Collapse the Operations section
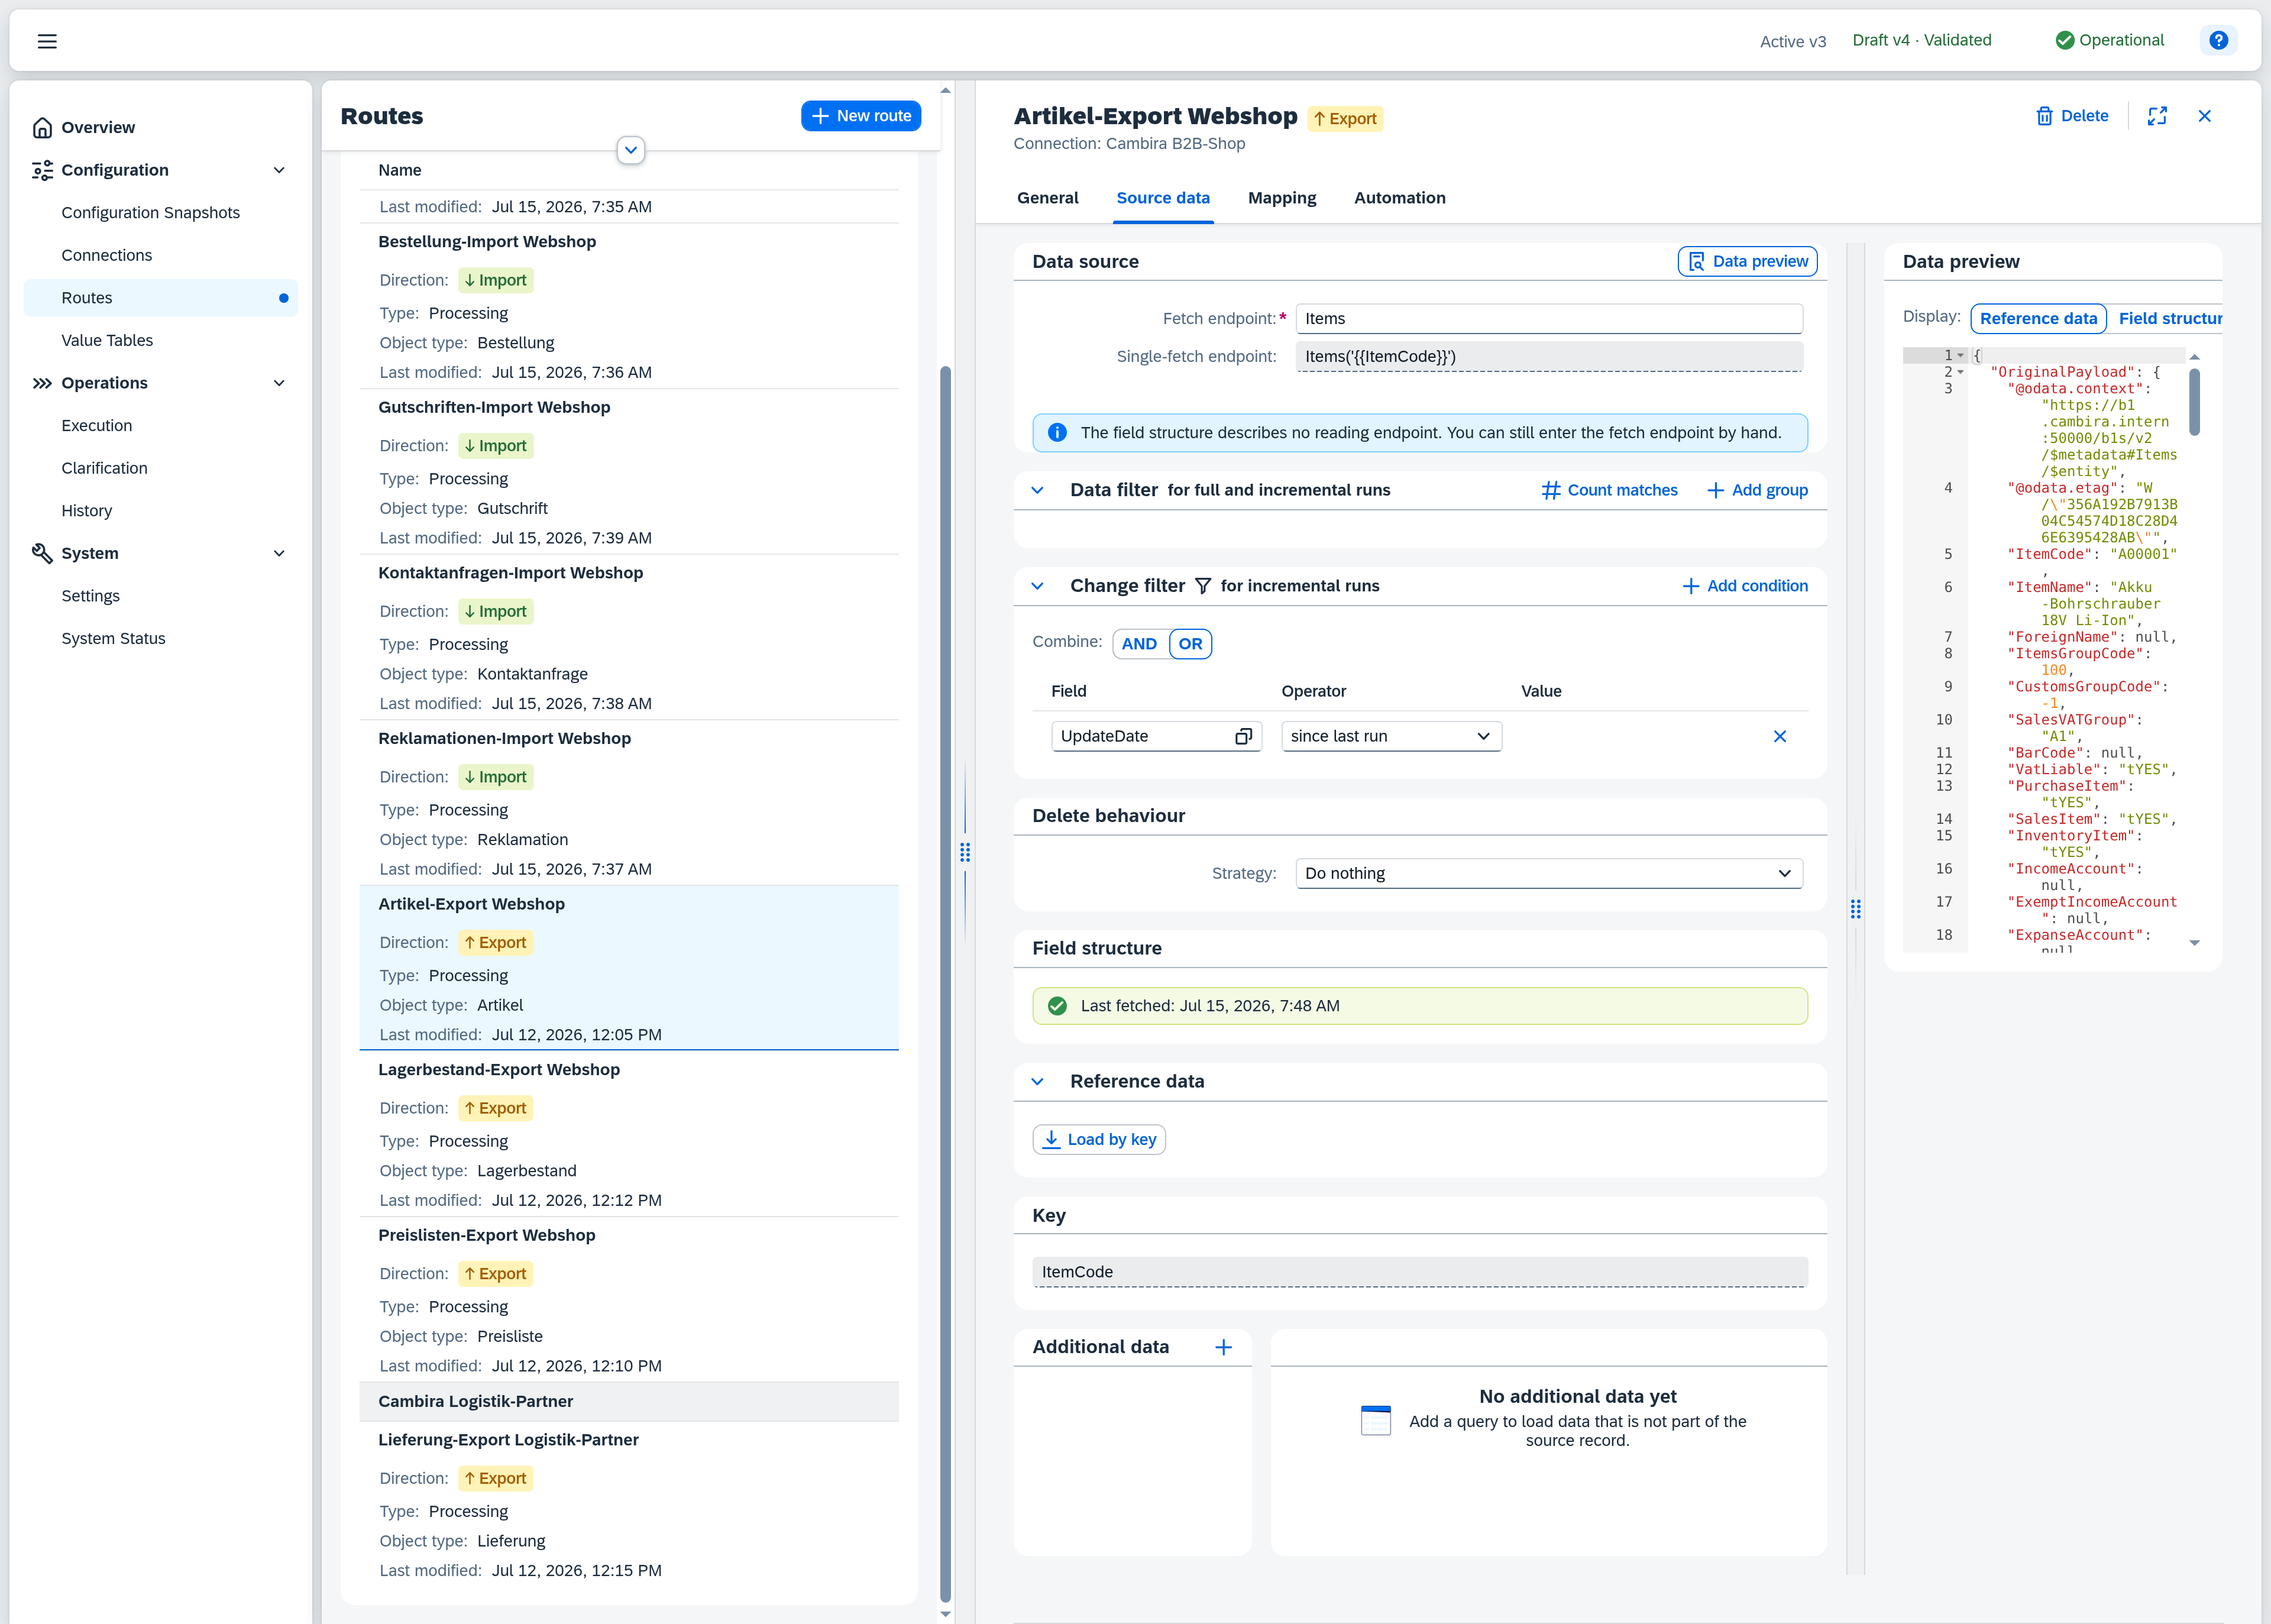 point(279,383)
